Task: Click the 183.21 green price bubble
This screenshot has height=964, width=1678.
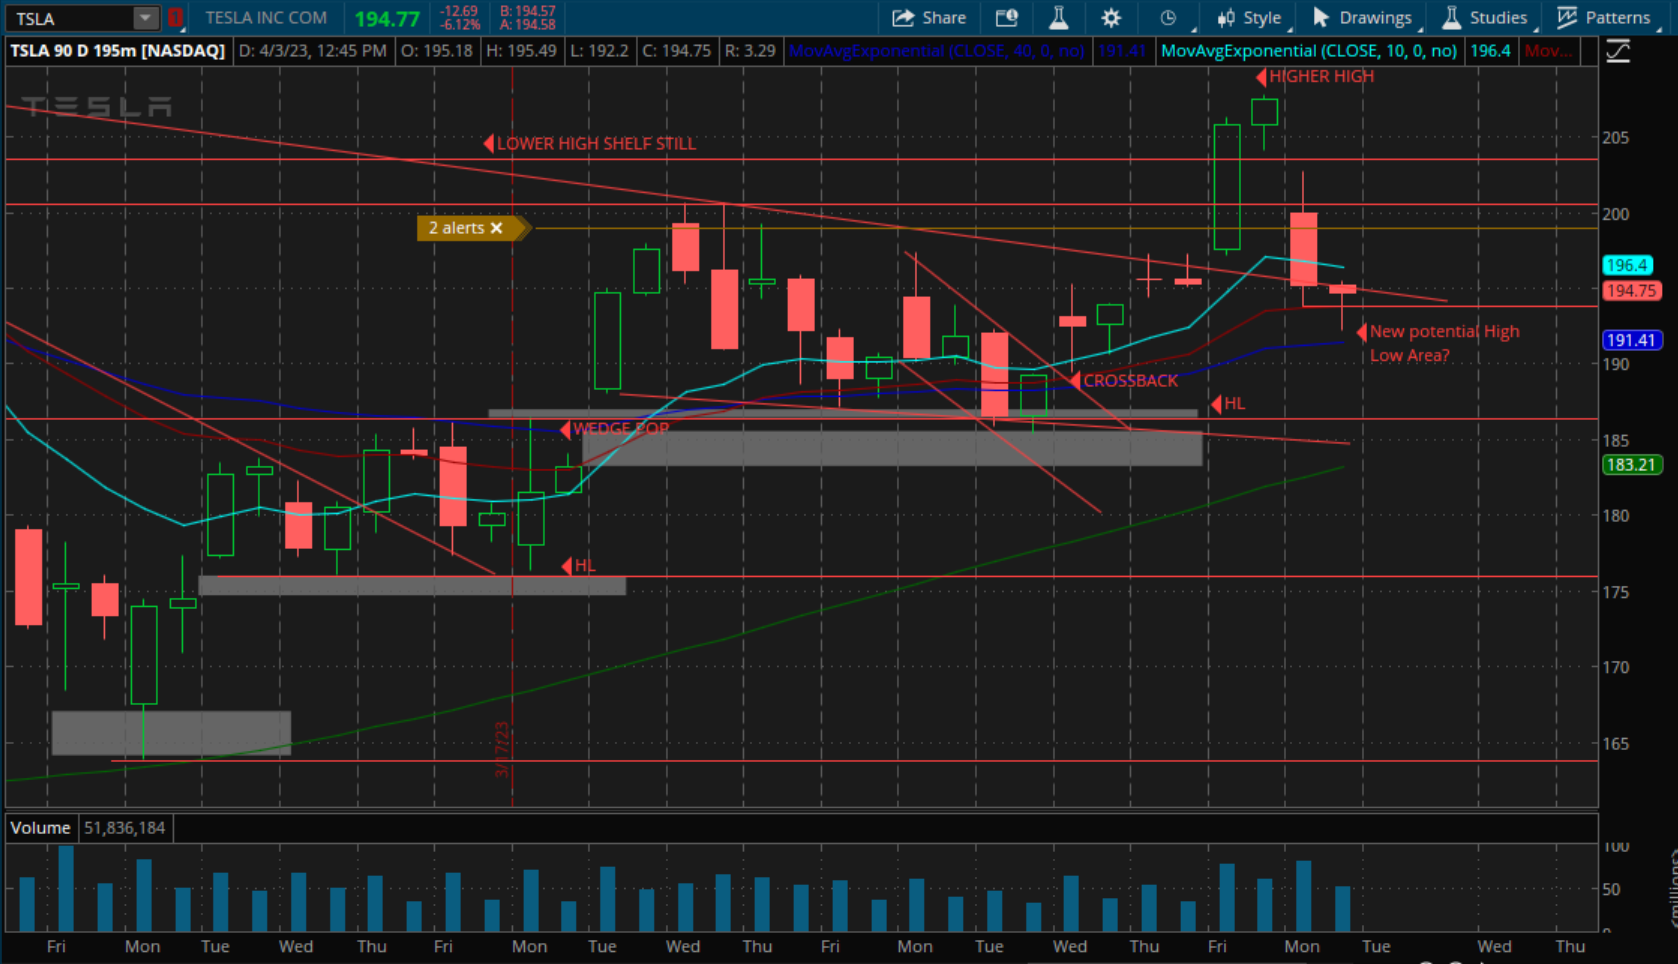Action: pos(1631,465)
